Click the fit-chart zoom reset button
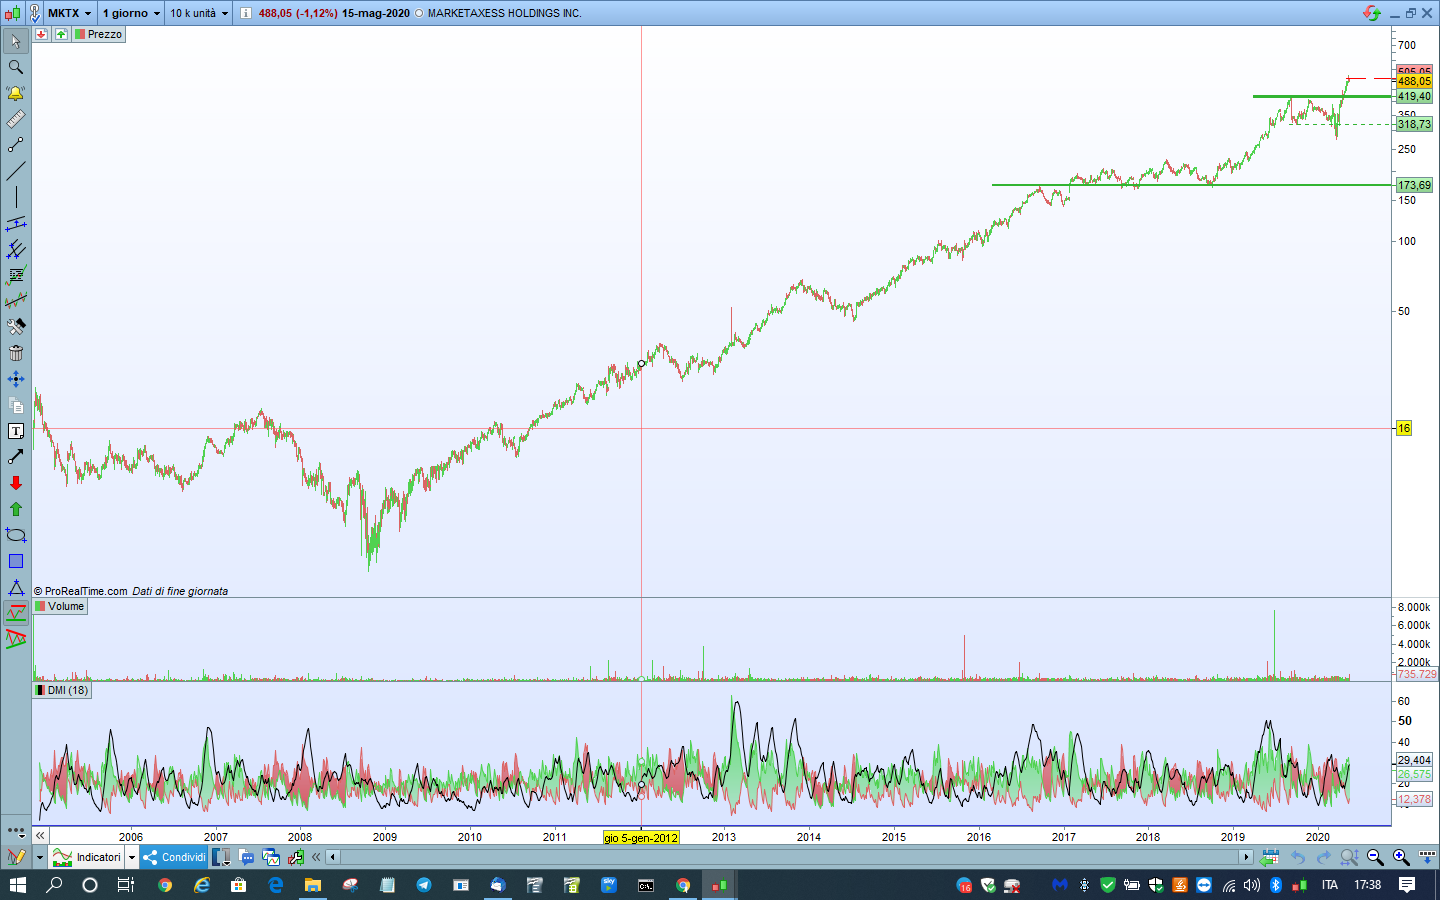This screenshot has height=900, width=1440. [1349, 857]
